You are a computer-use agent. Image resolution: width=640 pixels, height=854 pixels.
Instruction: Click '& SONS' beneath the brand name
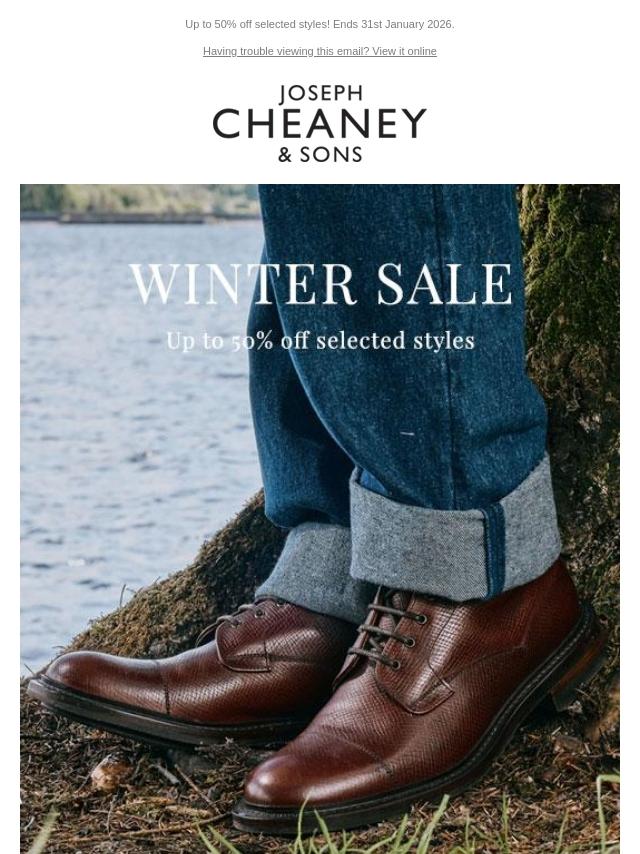320,155
